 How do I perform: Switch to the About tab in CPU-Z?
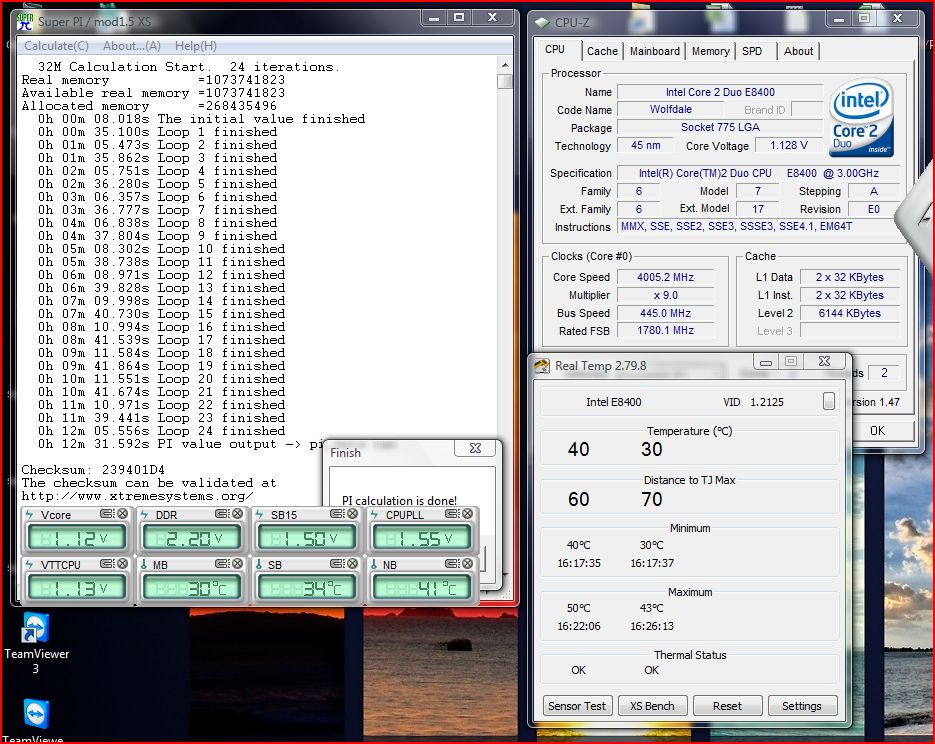798,51
